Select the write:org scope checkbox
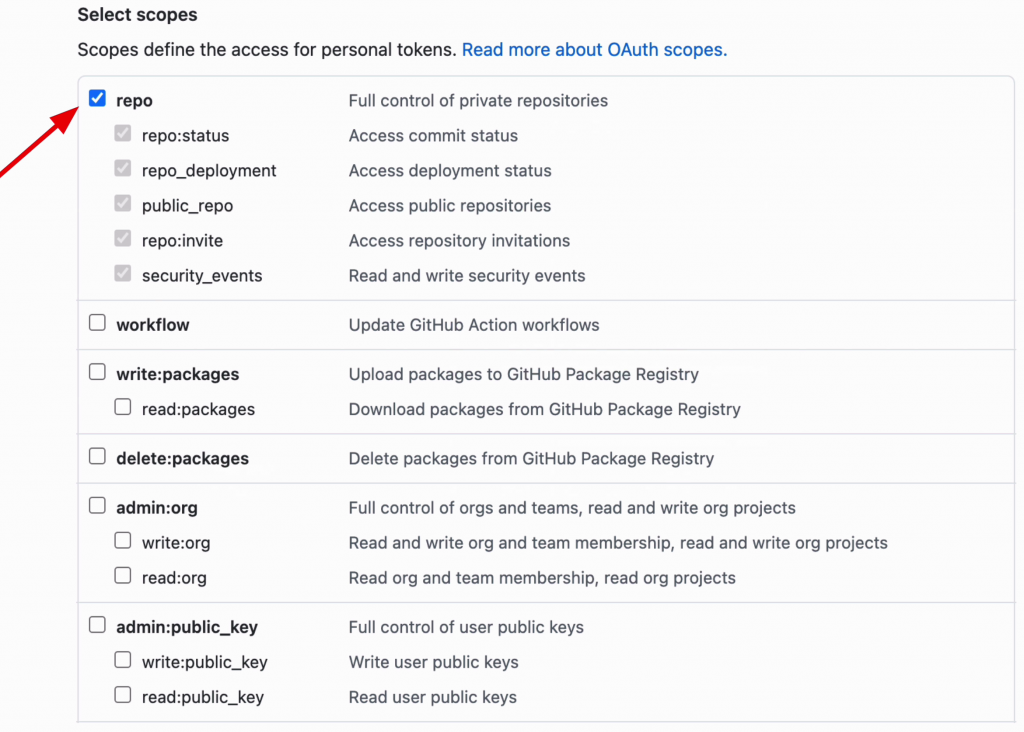 click(x=122, y=541)
